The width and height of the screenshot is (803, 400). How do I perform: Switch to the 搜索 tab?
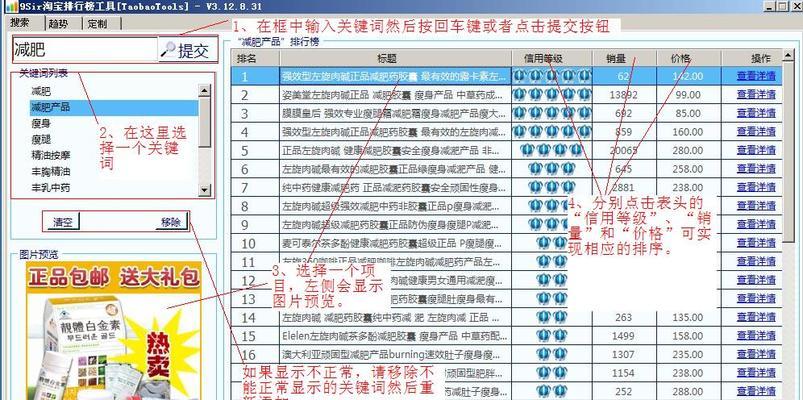click(x=22, y=23)
